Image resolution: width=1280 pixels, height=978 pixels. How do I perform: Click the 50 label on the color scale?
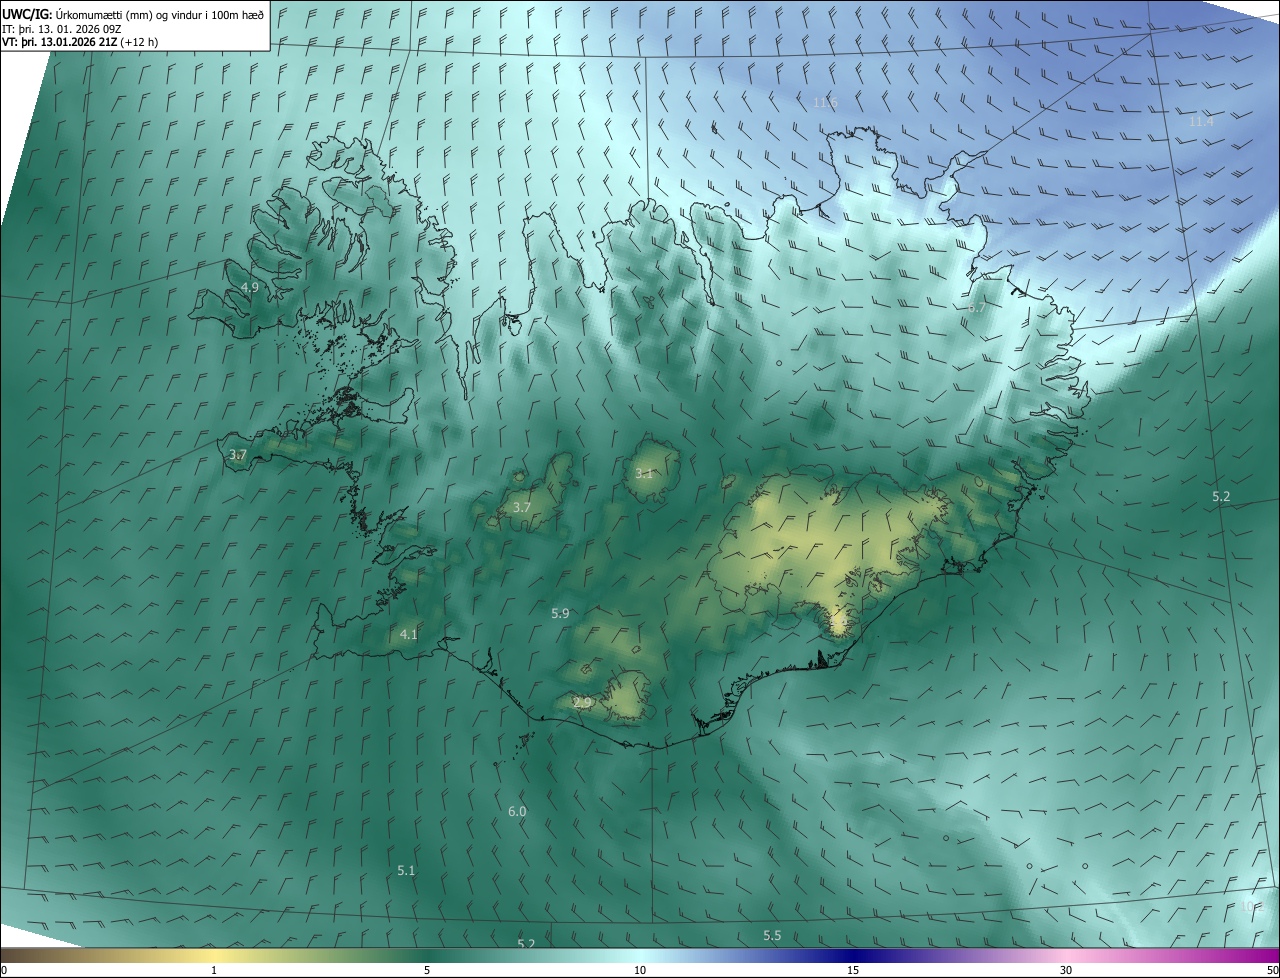[1273, 971]
